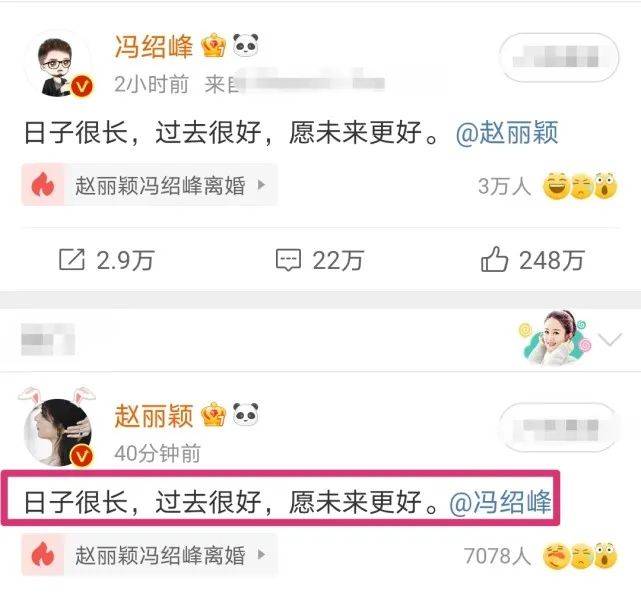The width and height of the screenshot is (641, 596).
Task: Open first 赵丽颖冯绍峰离婚 topic arrow
Action: pyautogui.click(x=262, y=185)
